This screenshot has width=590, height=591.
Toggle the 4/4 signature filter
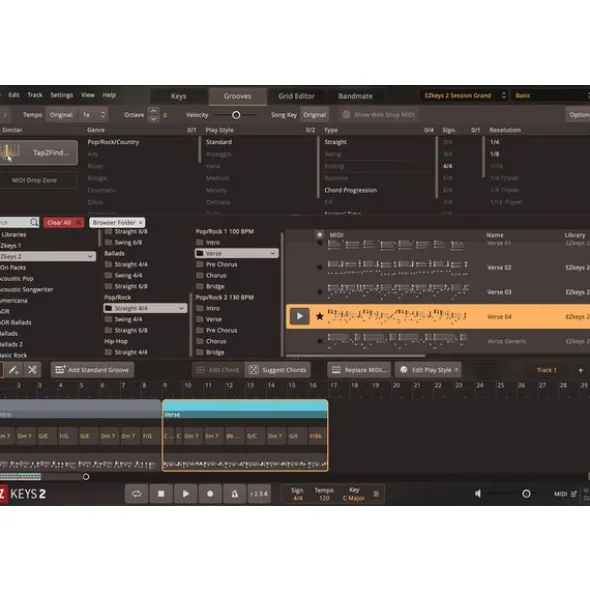pos(447,166)
